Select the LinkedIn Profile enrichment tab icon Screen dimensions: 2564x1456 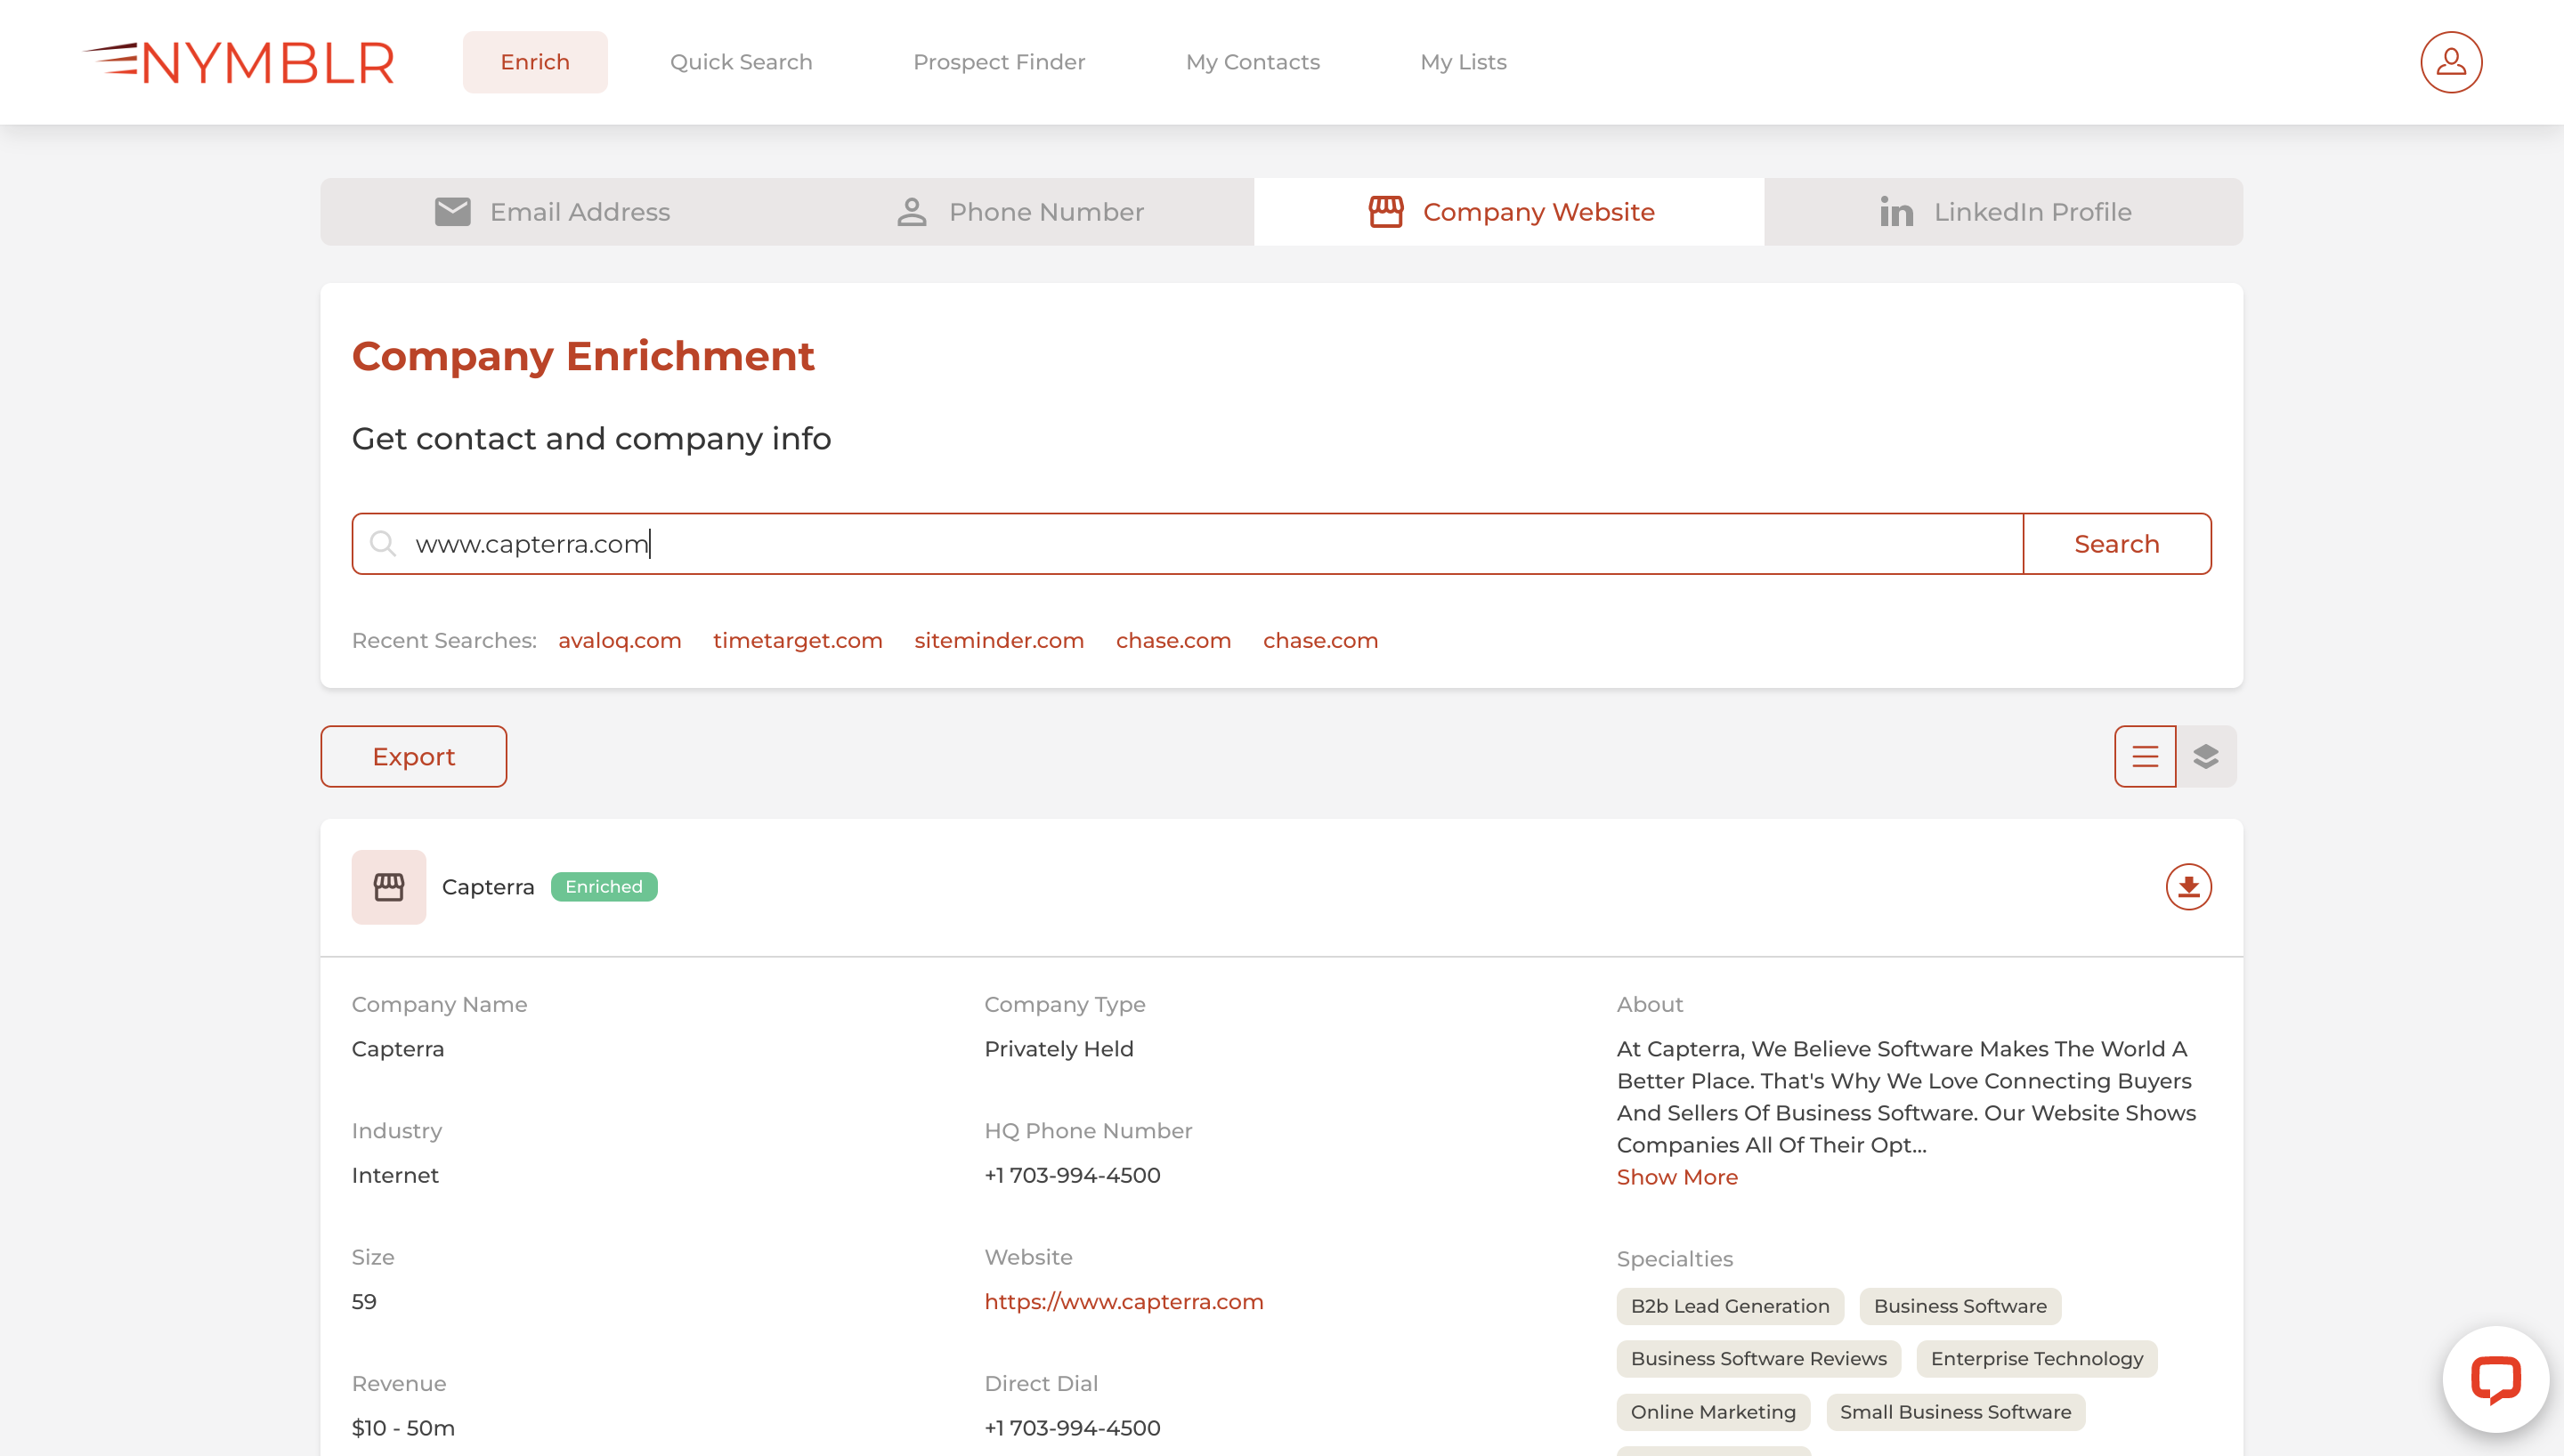click(1897, 211)
